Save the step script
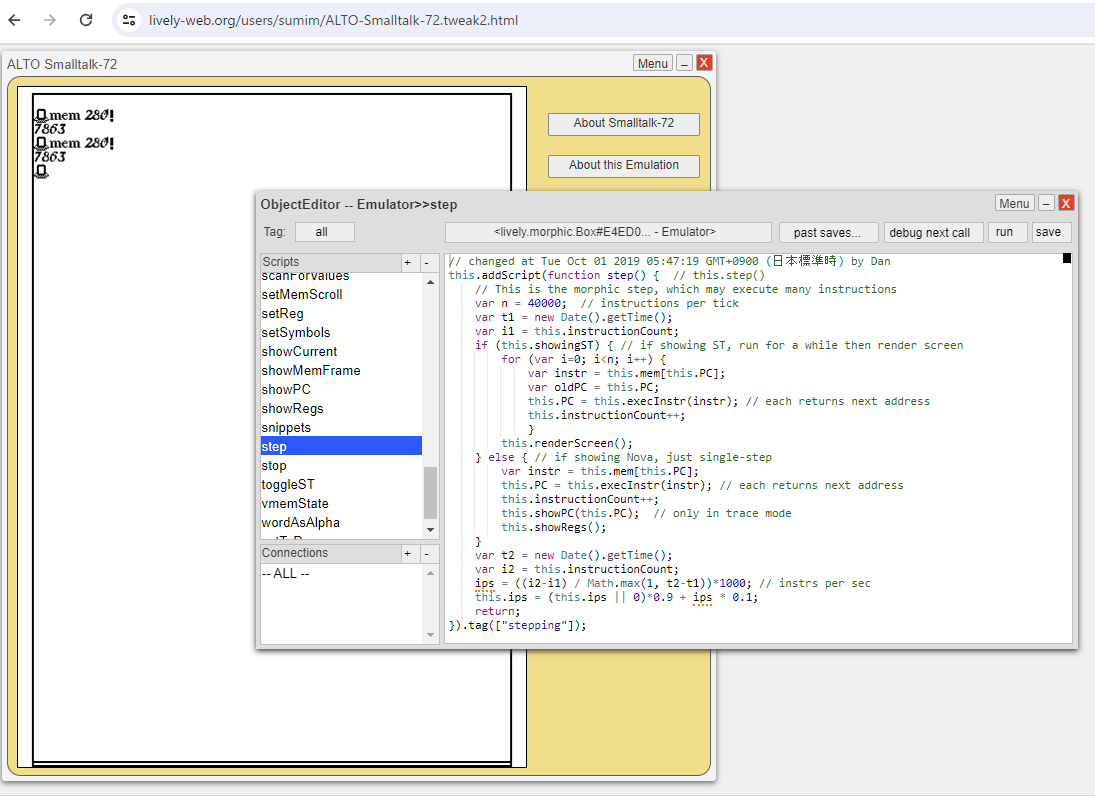 [x=1052, y=232]
